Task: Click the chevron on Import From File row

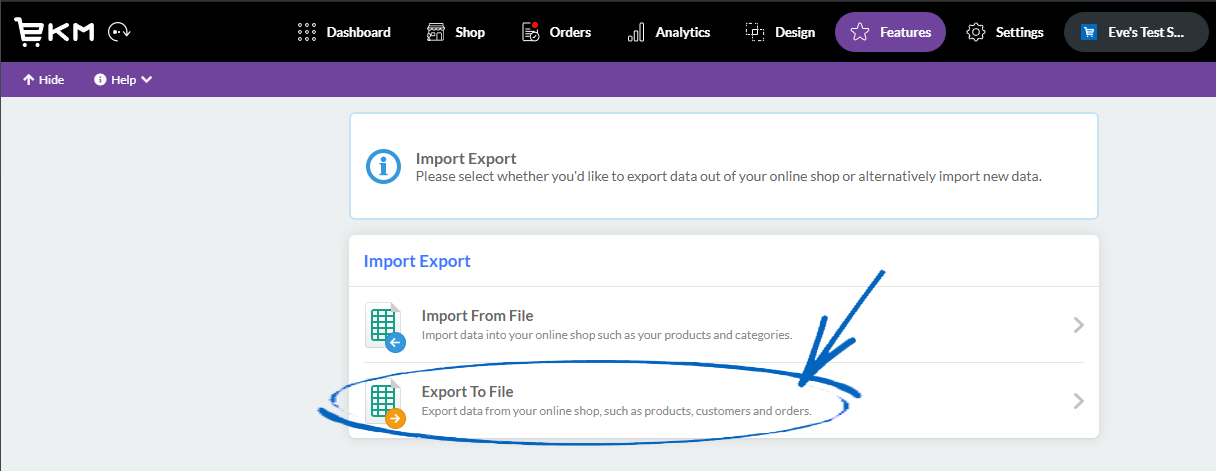Action: point(1078,325)
